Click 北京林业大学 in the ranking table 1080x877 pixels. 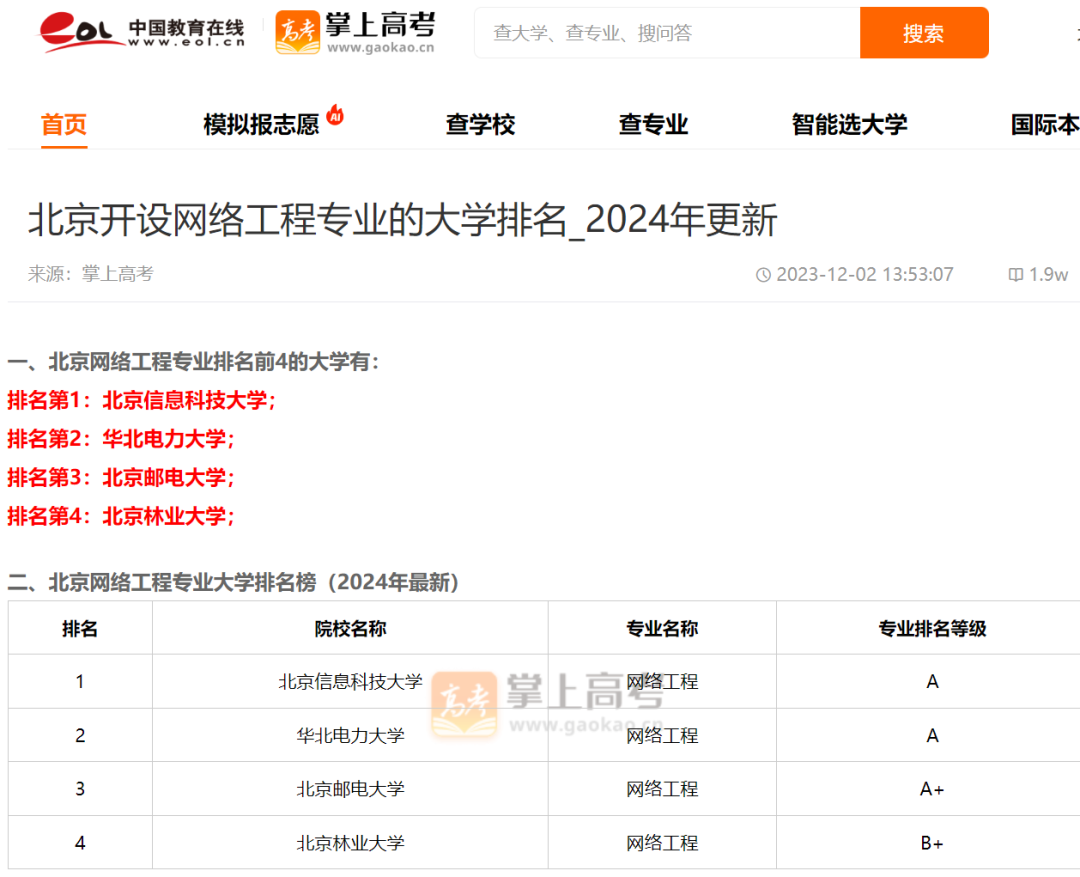(350, 844)
